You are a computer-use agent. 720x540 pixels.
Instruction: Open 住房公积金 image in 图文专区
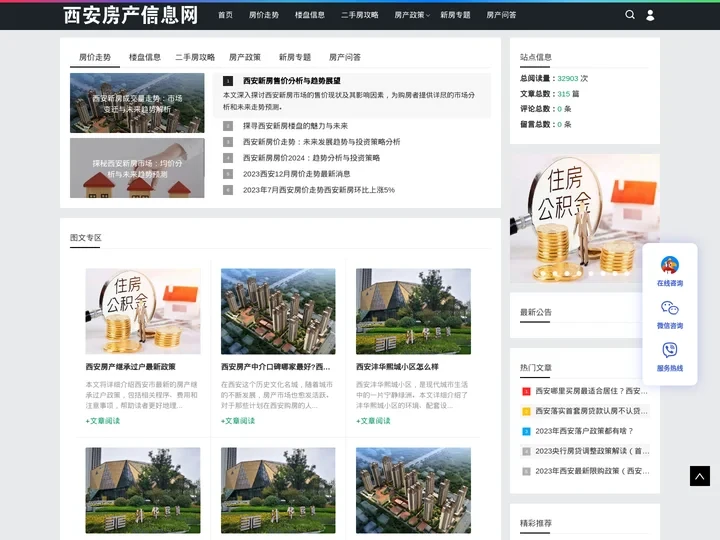click(x=143, y=311)
